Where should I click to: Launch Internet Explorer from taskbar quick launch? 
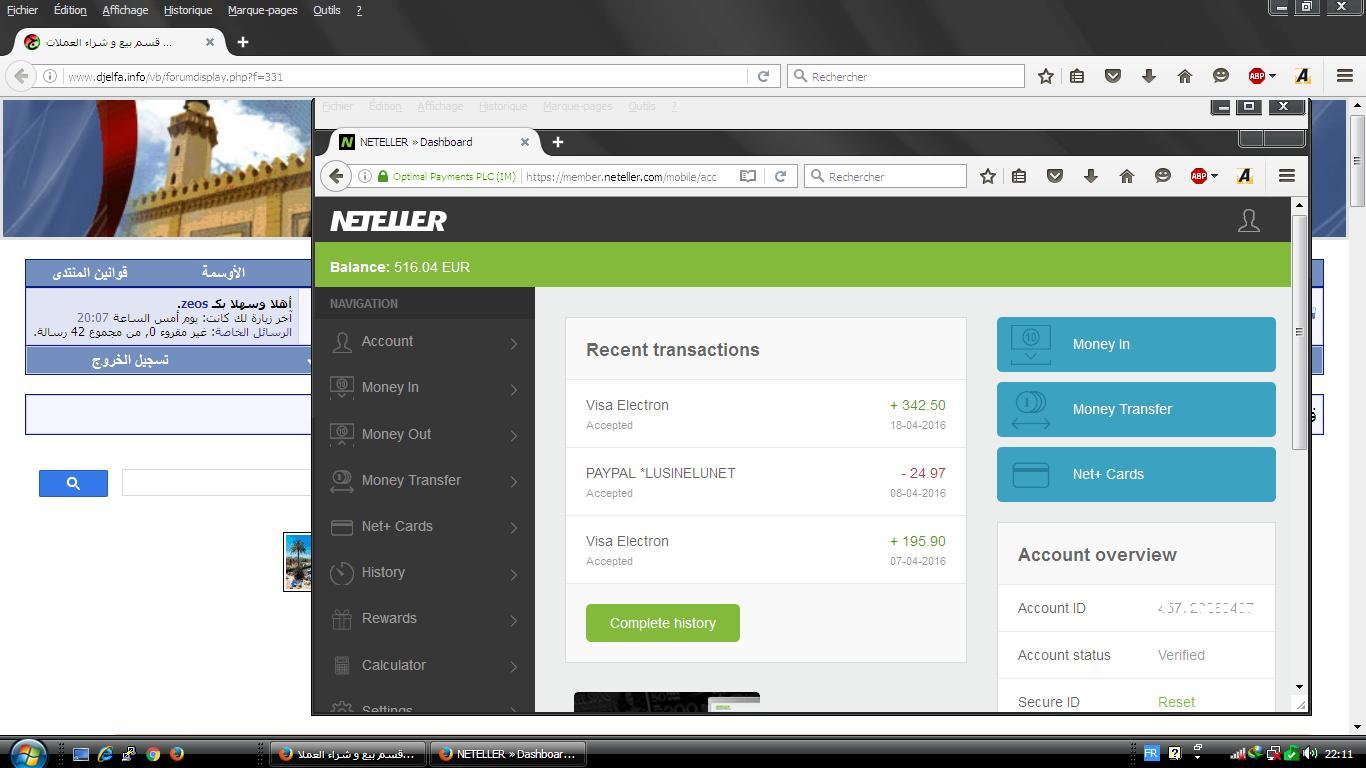pos(105,754)
